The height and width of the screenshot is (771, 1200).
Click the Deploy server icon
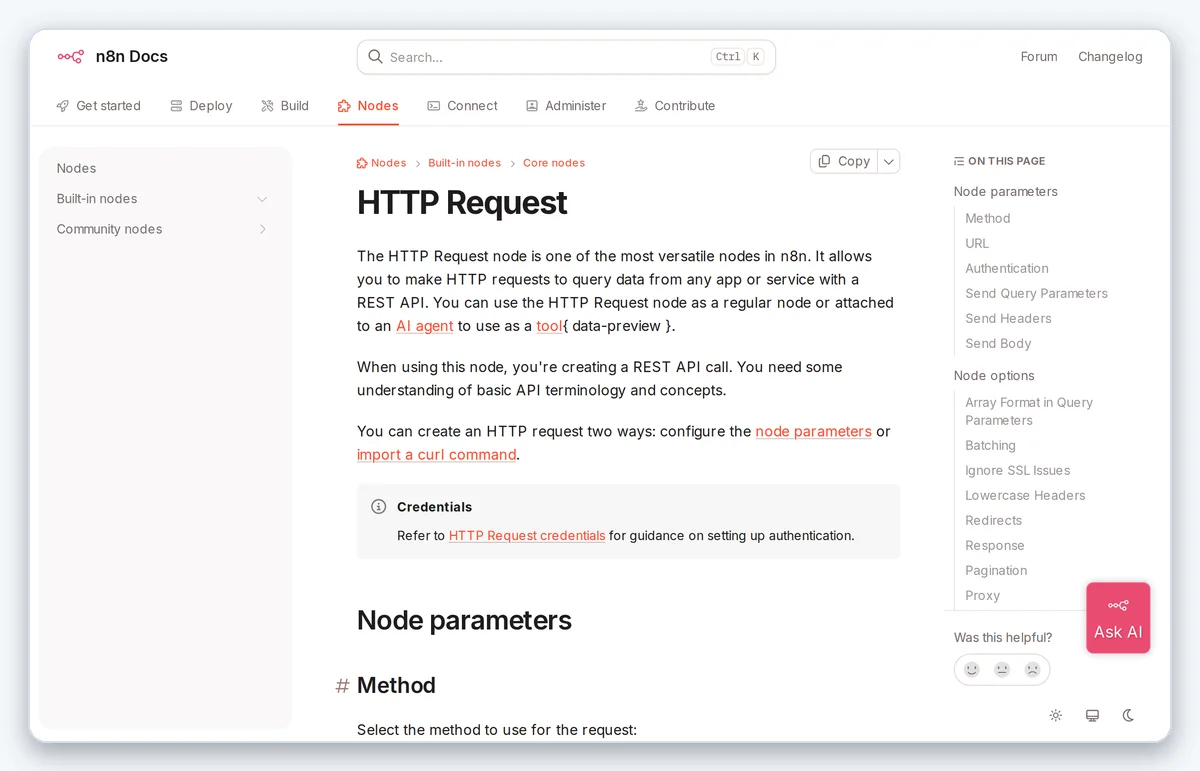[x=176, y=106]
